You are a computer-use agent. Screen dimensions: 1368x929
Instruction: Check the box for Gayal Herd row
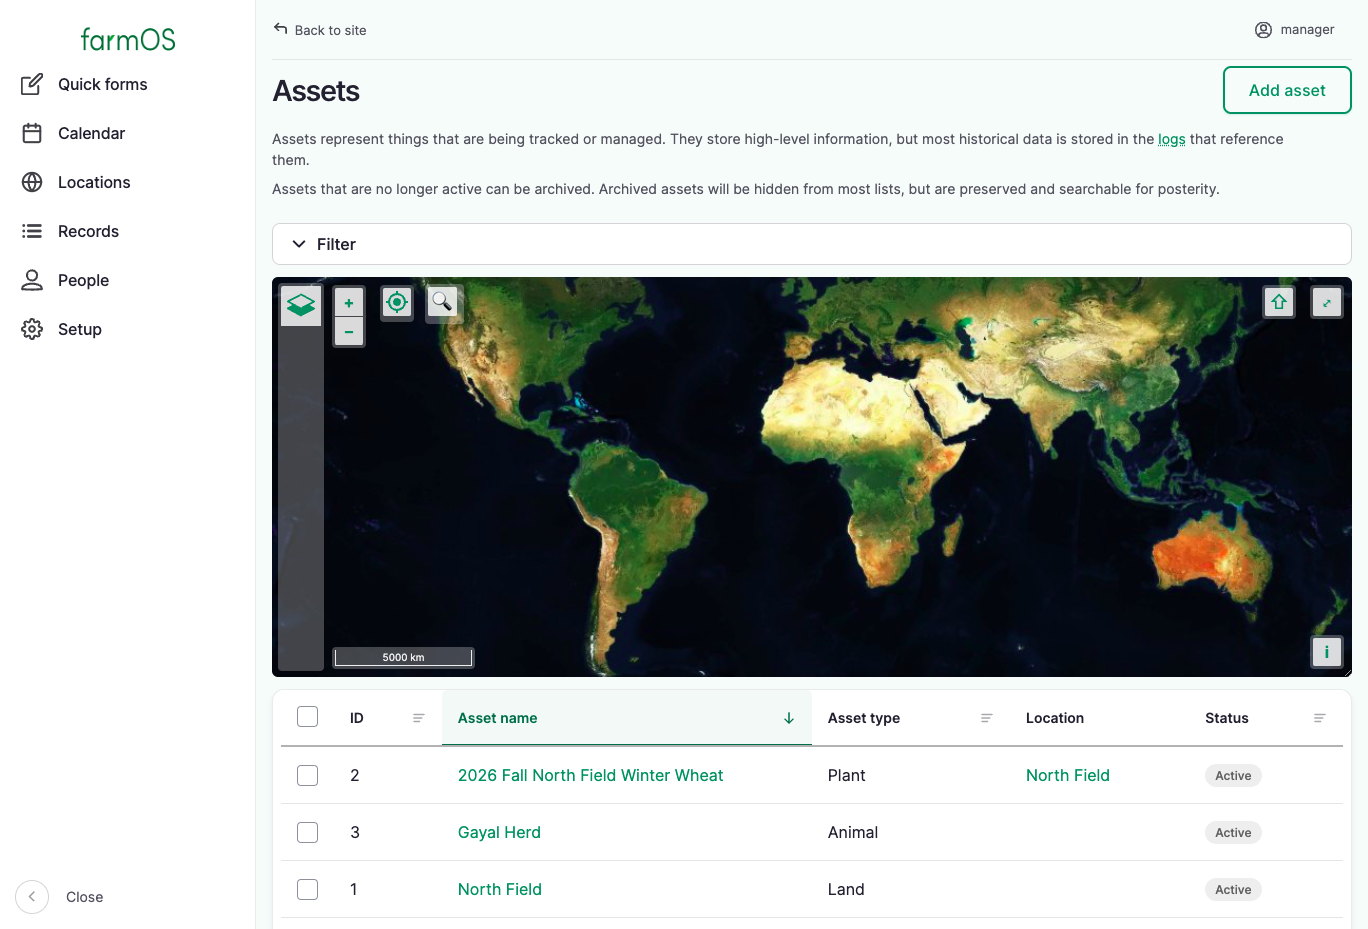click(x=308, y=832)
